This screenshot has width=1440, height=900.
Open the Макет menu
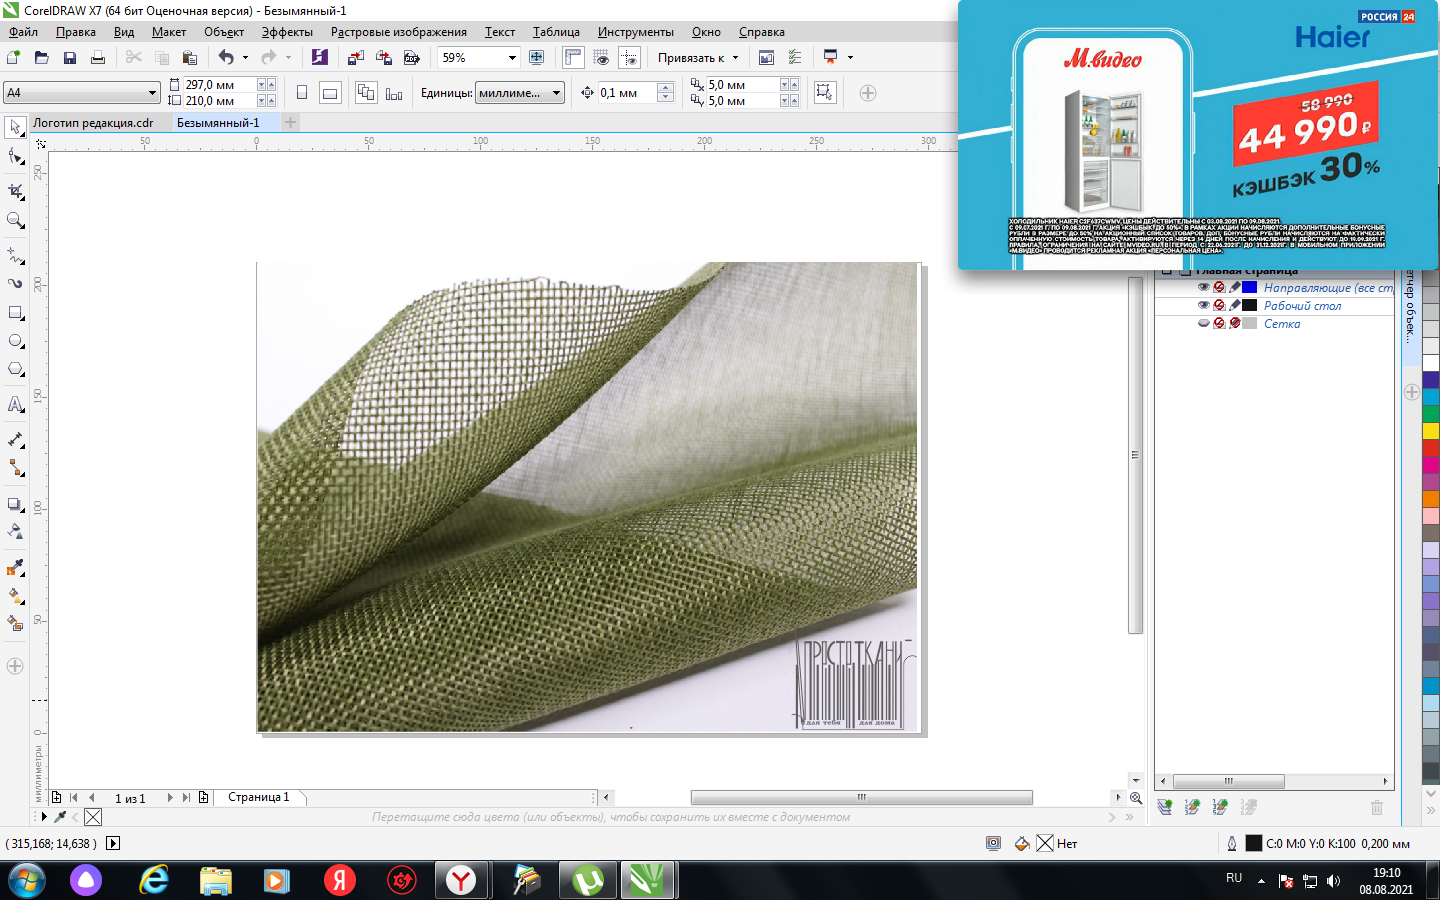point(168,32)
